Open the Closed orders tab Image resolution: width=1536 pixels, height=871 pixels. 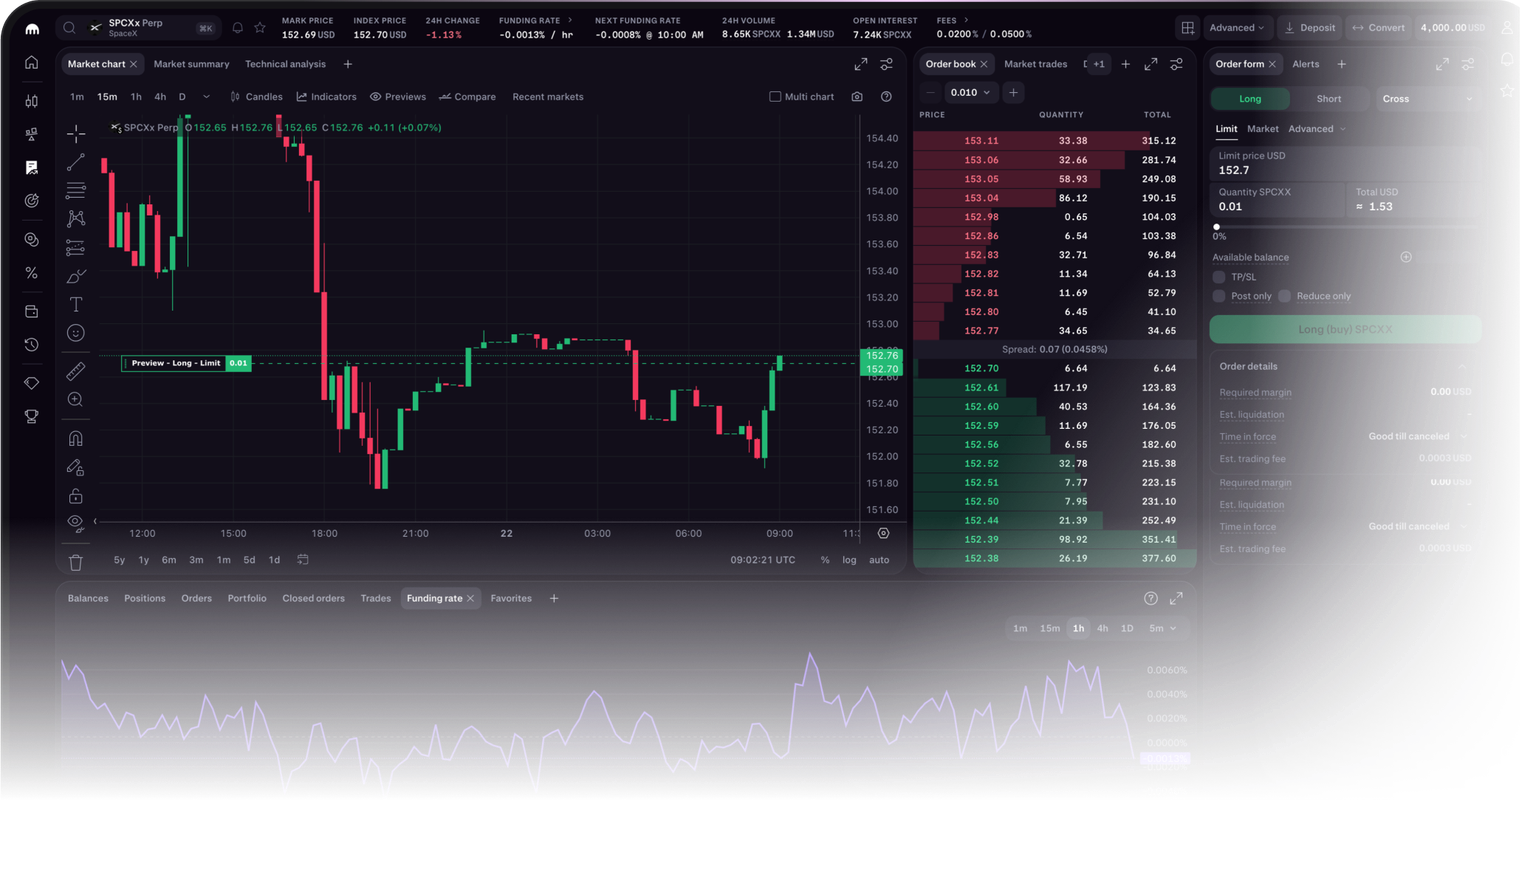click(313, 598)
